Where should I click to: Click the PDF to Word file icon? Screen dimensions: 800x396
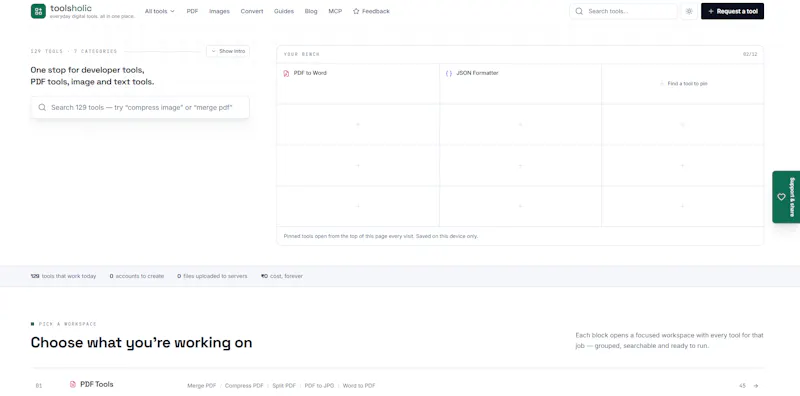(286, 73)
